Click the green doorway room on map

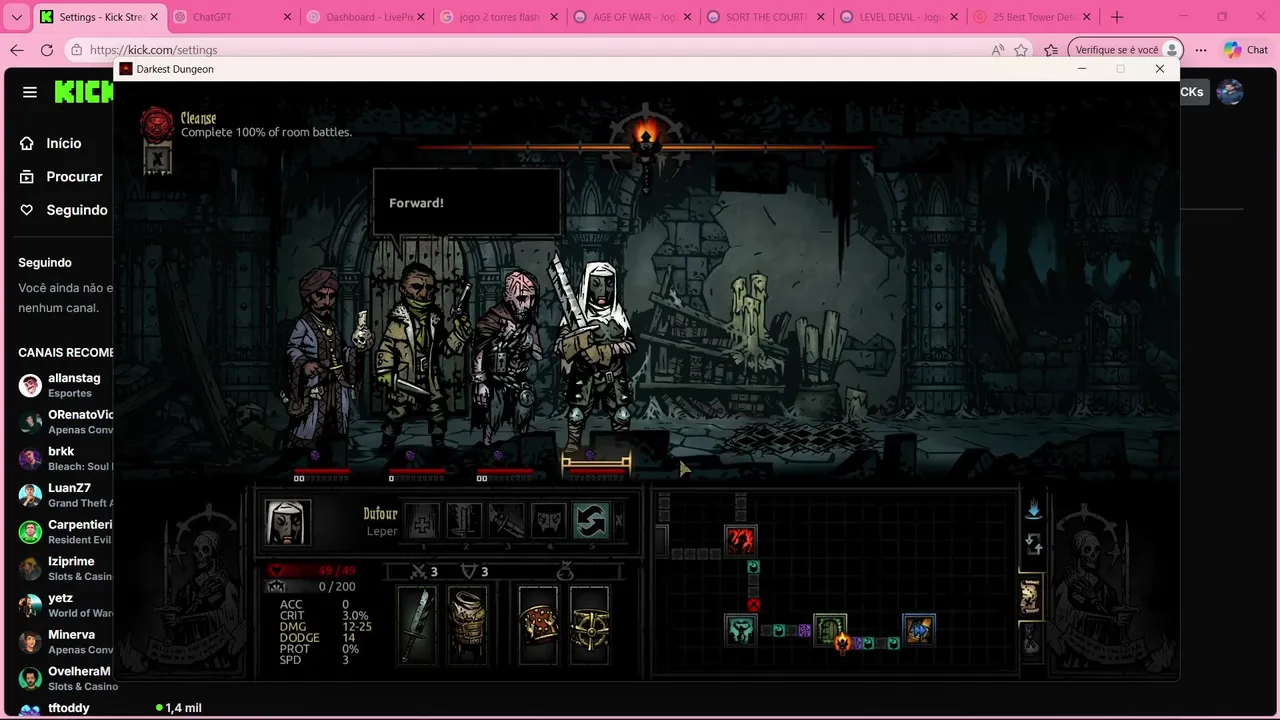tap(830, 630)
